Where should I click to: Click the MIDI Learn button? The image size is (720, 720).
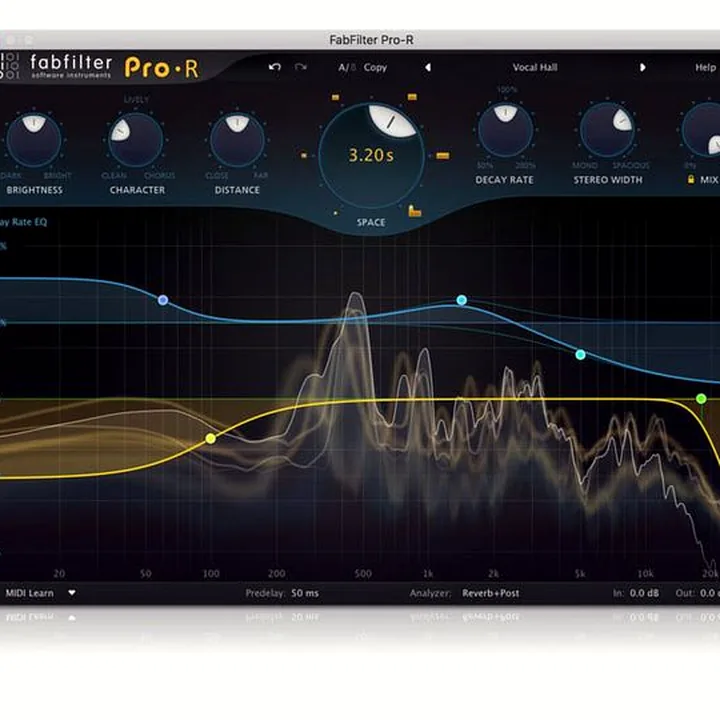pos(29,593)
